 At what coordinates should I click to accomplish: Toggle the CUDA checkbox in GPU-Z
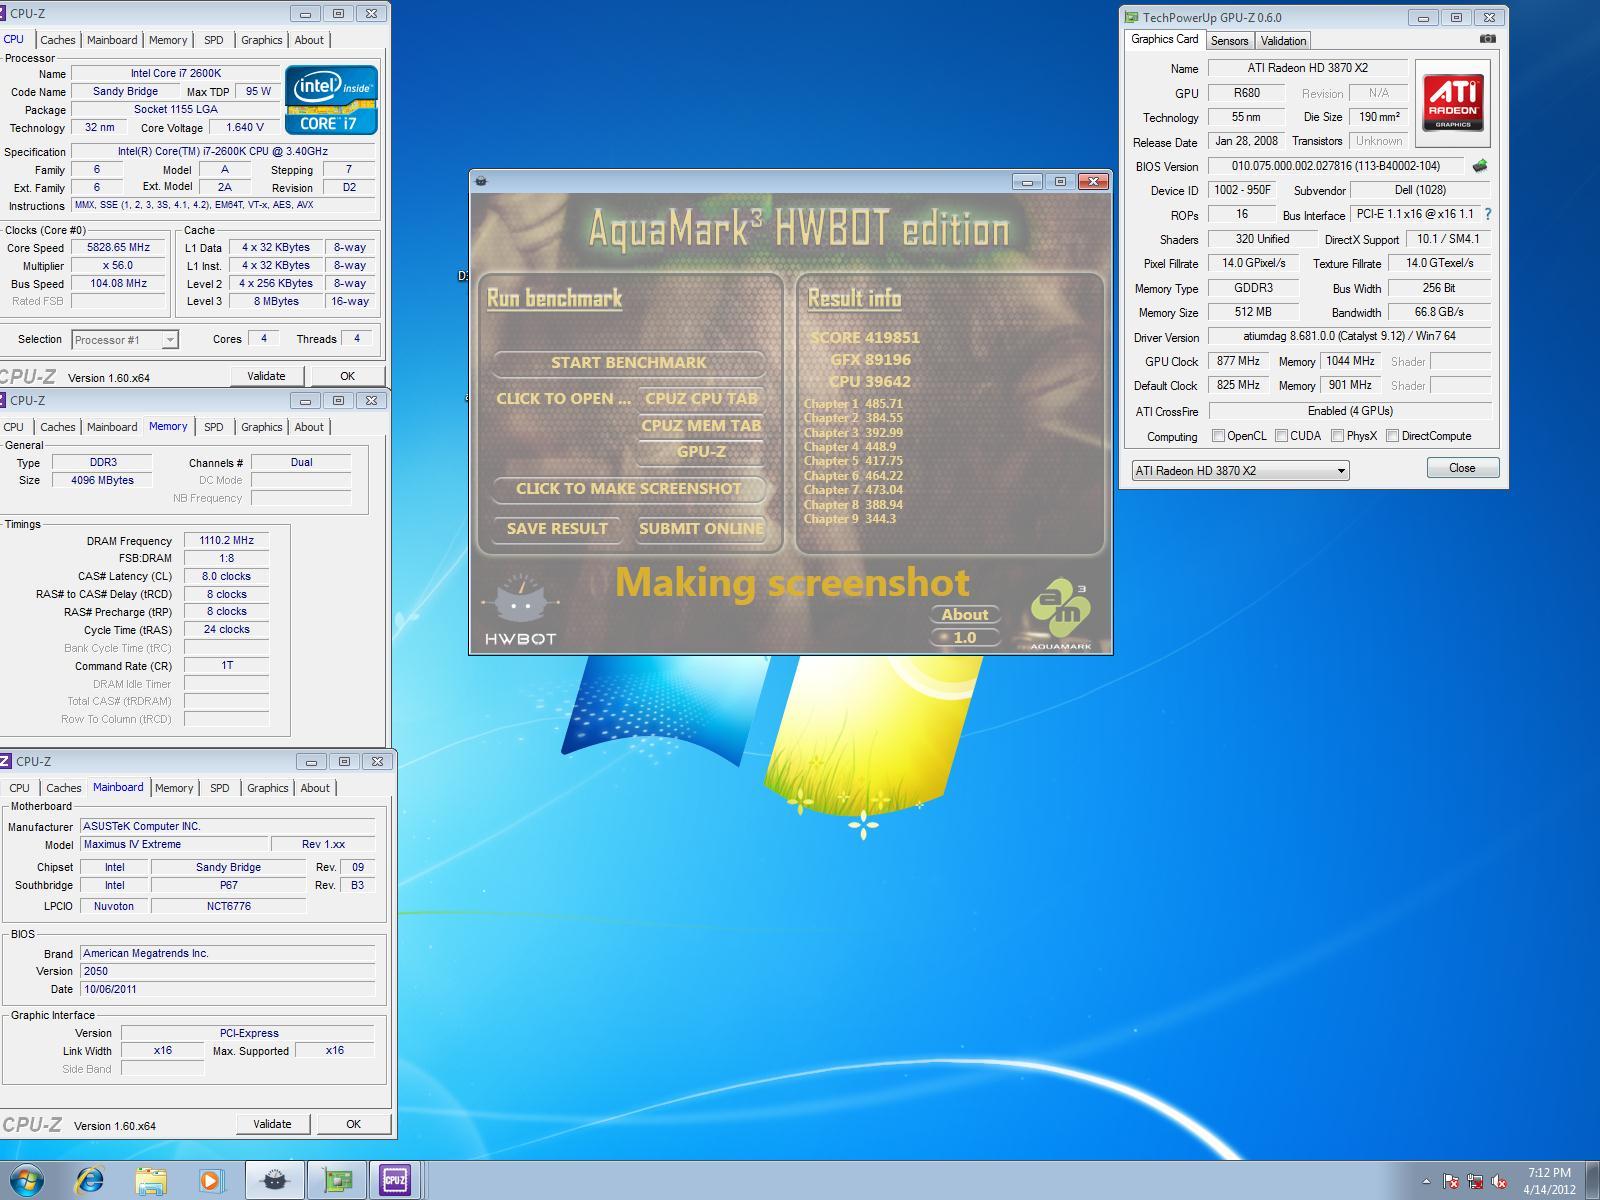pos(1281,436)
